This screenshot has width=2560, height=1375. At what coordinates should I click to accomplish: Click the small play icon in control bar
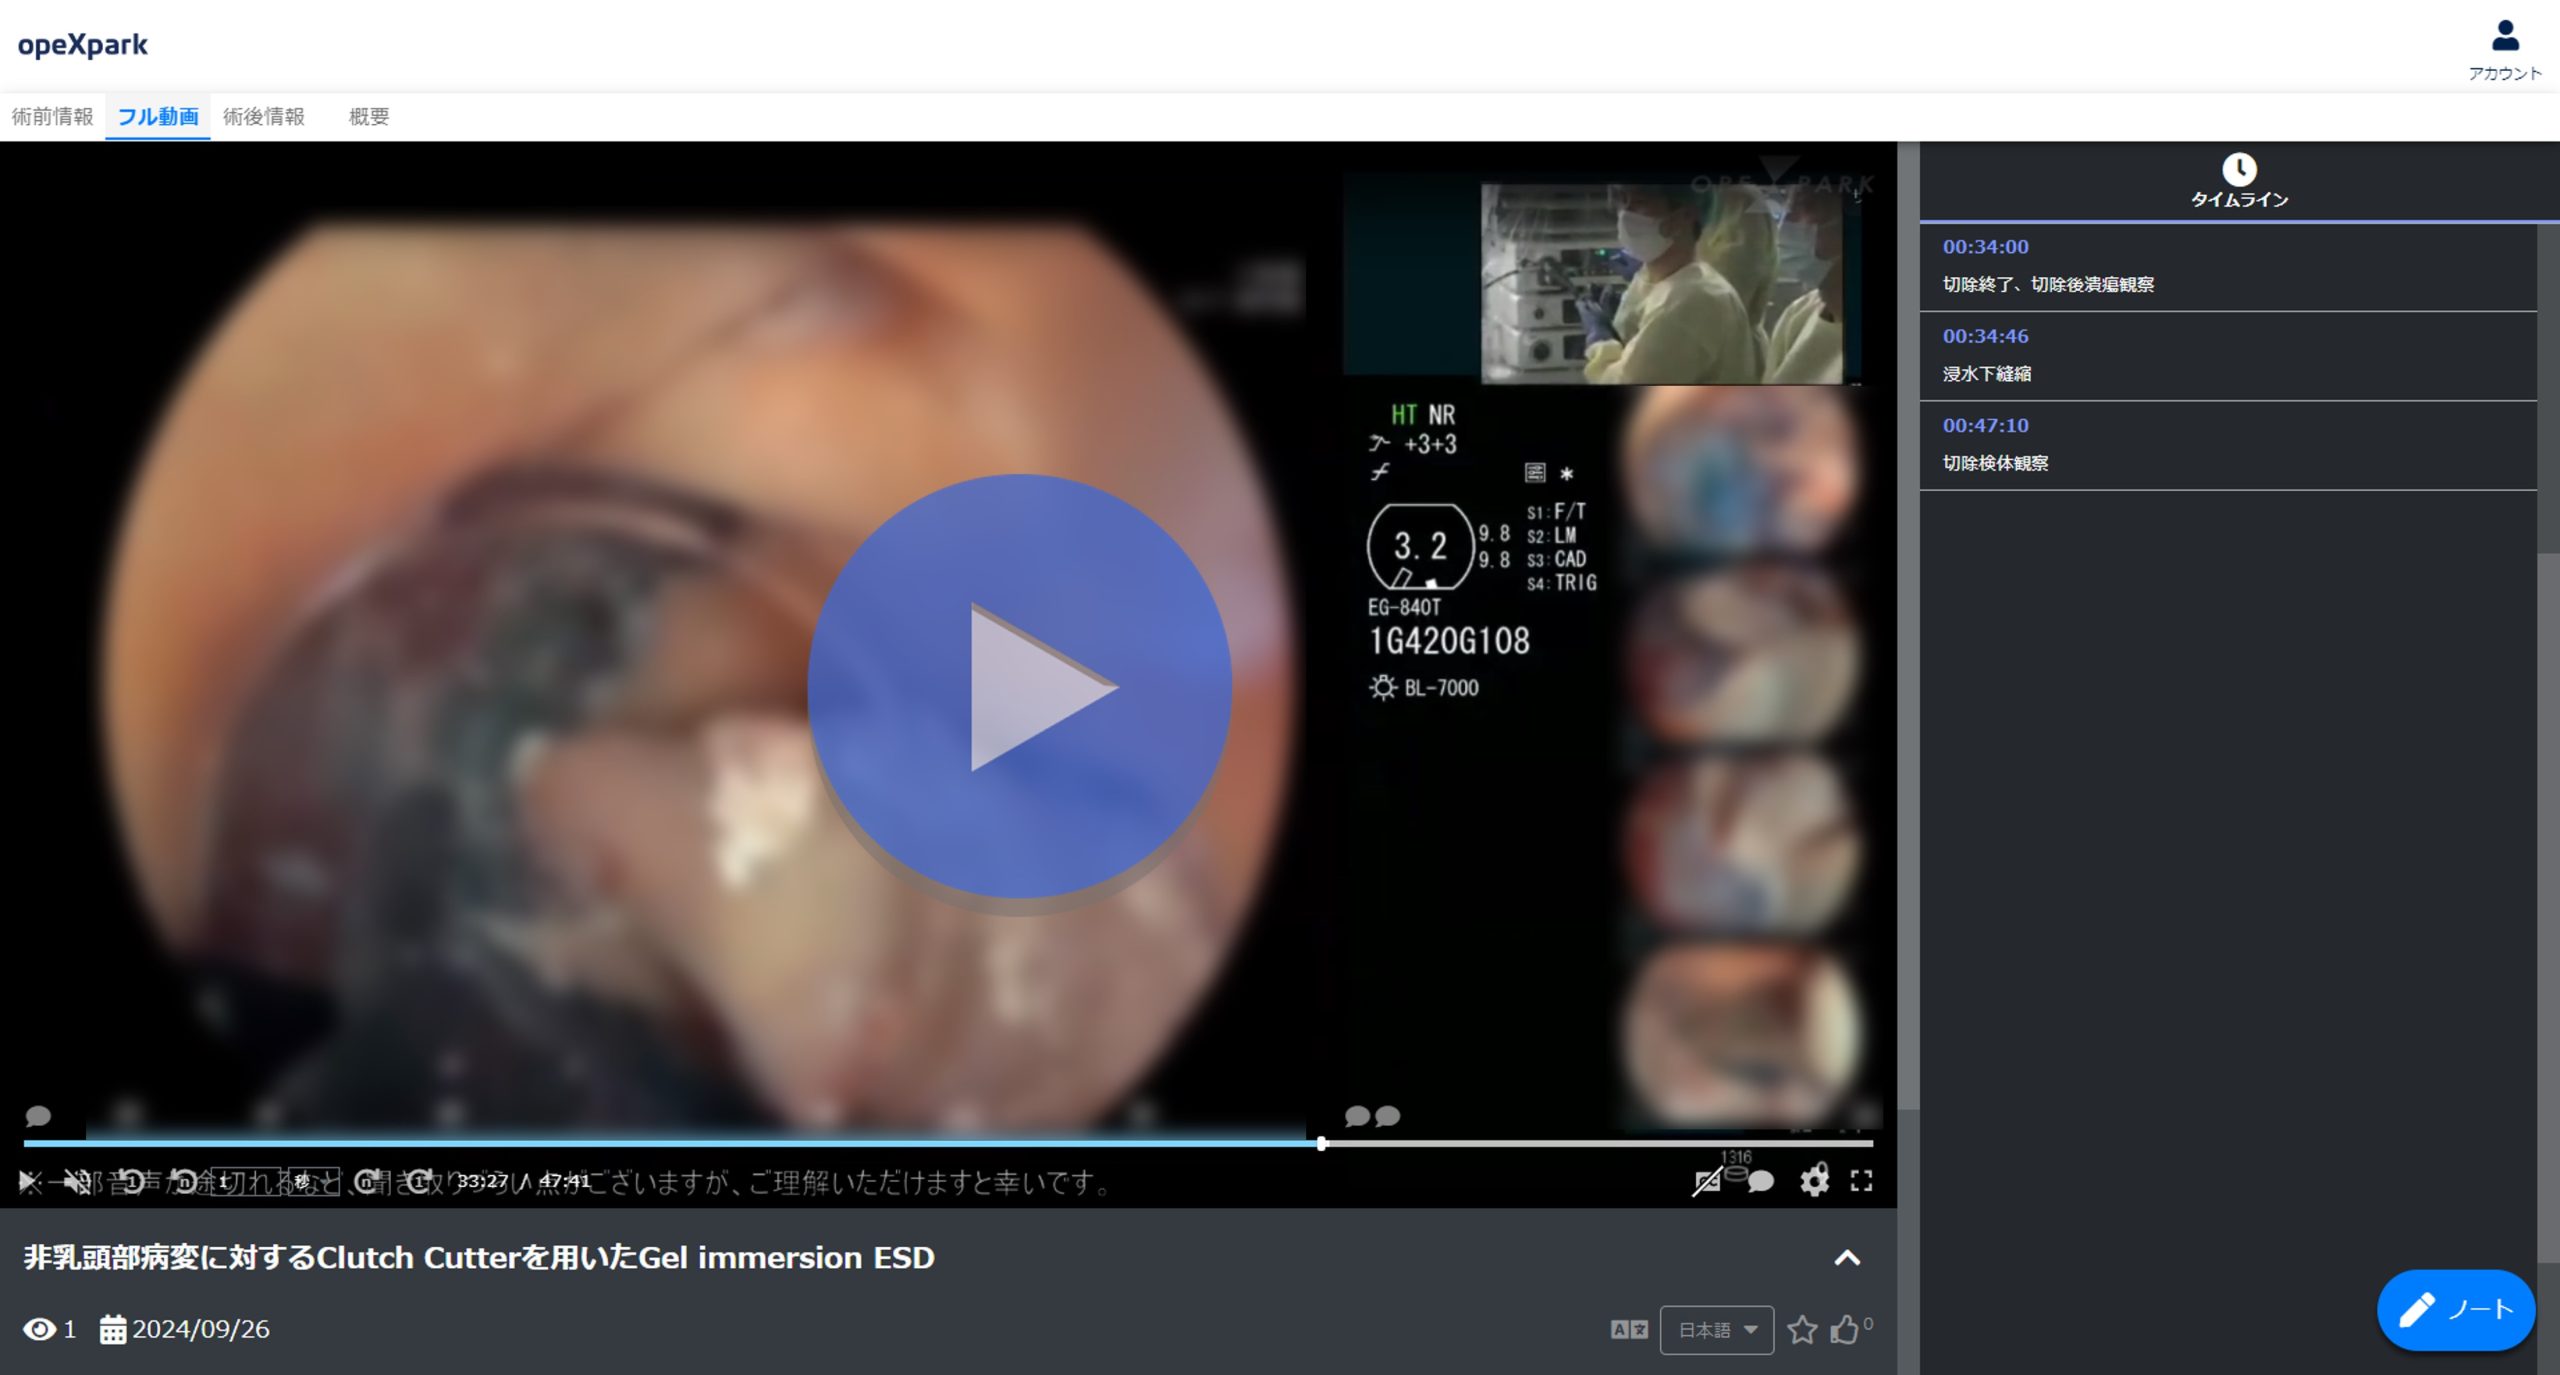pyautogui.click(x=29, y=1182)
